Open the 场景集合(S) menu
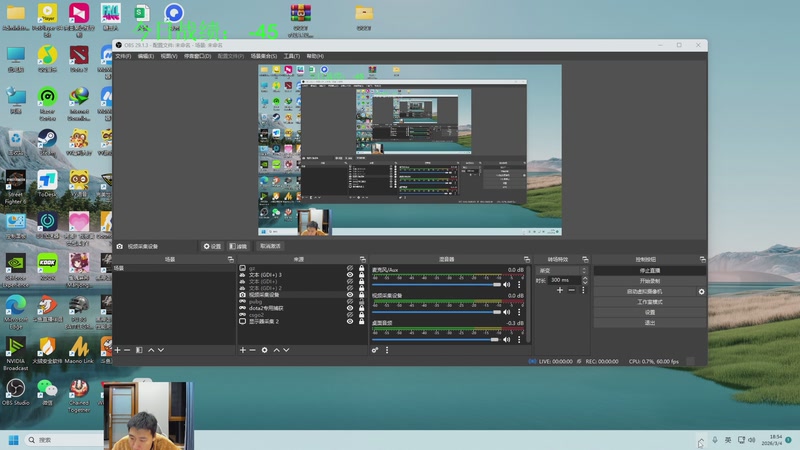This screenshot has height=450, width=800. click(x=264, y=56)
